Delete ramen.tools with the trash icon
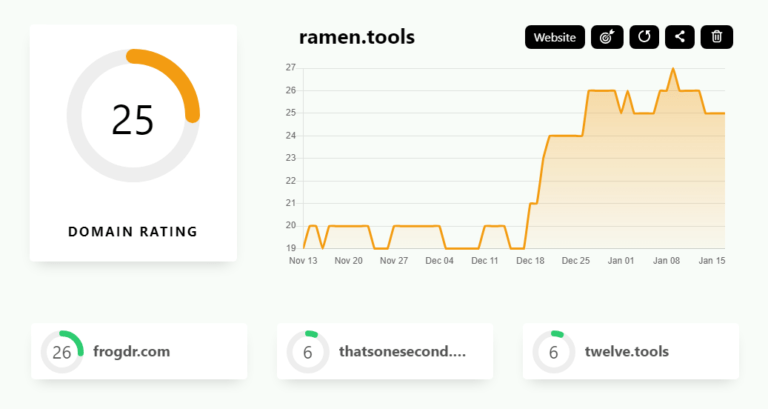 717,37
